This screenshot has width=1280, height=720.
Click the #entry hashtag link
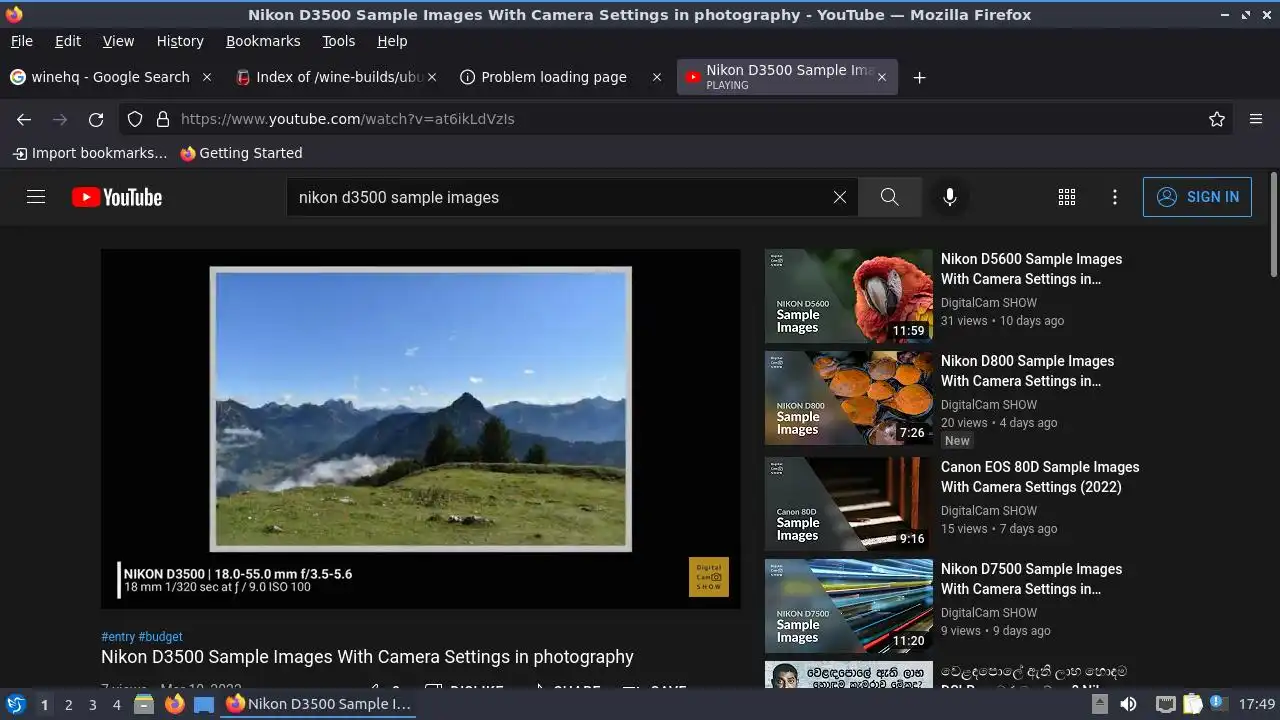click(x=118, y=637)
